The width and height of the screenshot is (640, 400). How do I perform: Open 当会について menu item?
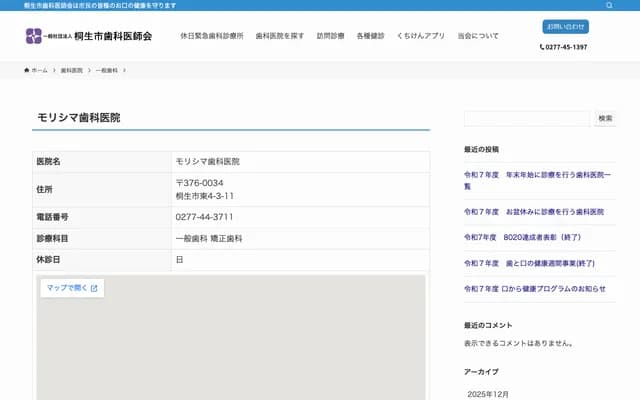point(478,36)
